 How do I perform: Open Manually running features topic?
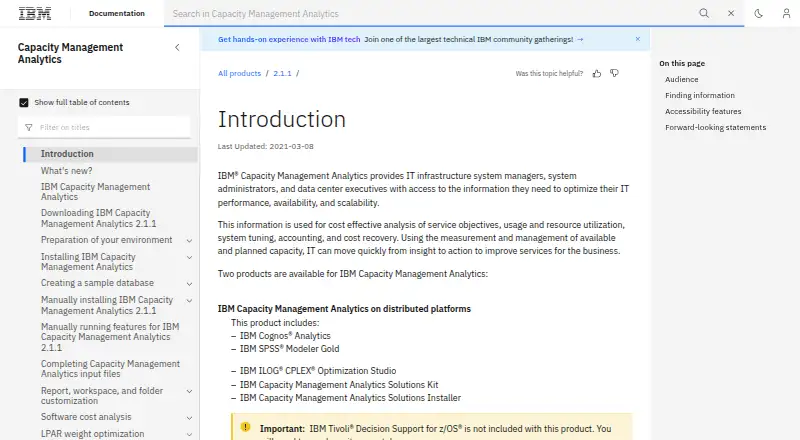tap(110, 337)
